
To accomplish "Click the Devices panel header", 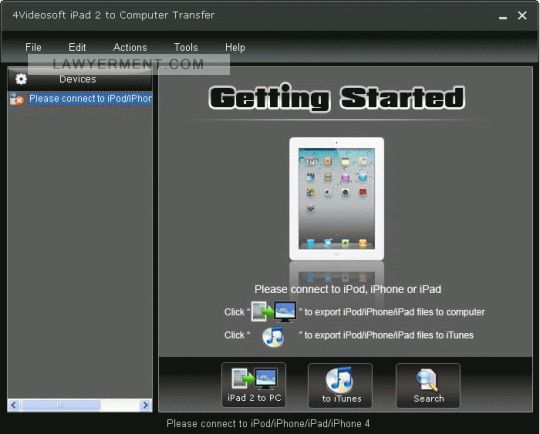I will (x=80, y=79).
